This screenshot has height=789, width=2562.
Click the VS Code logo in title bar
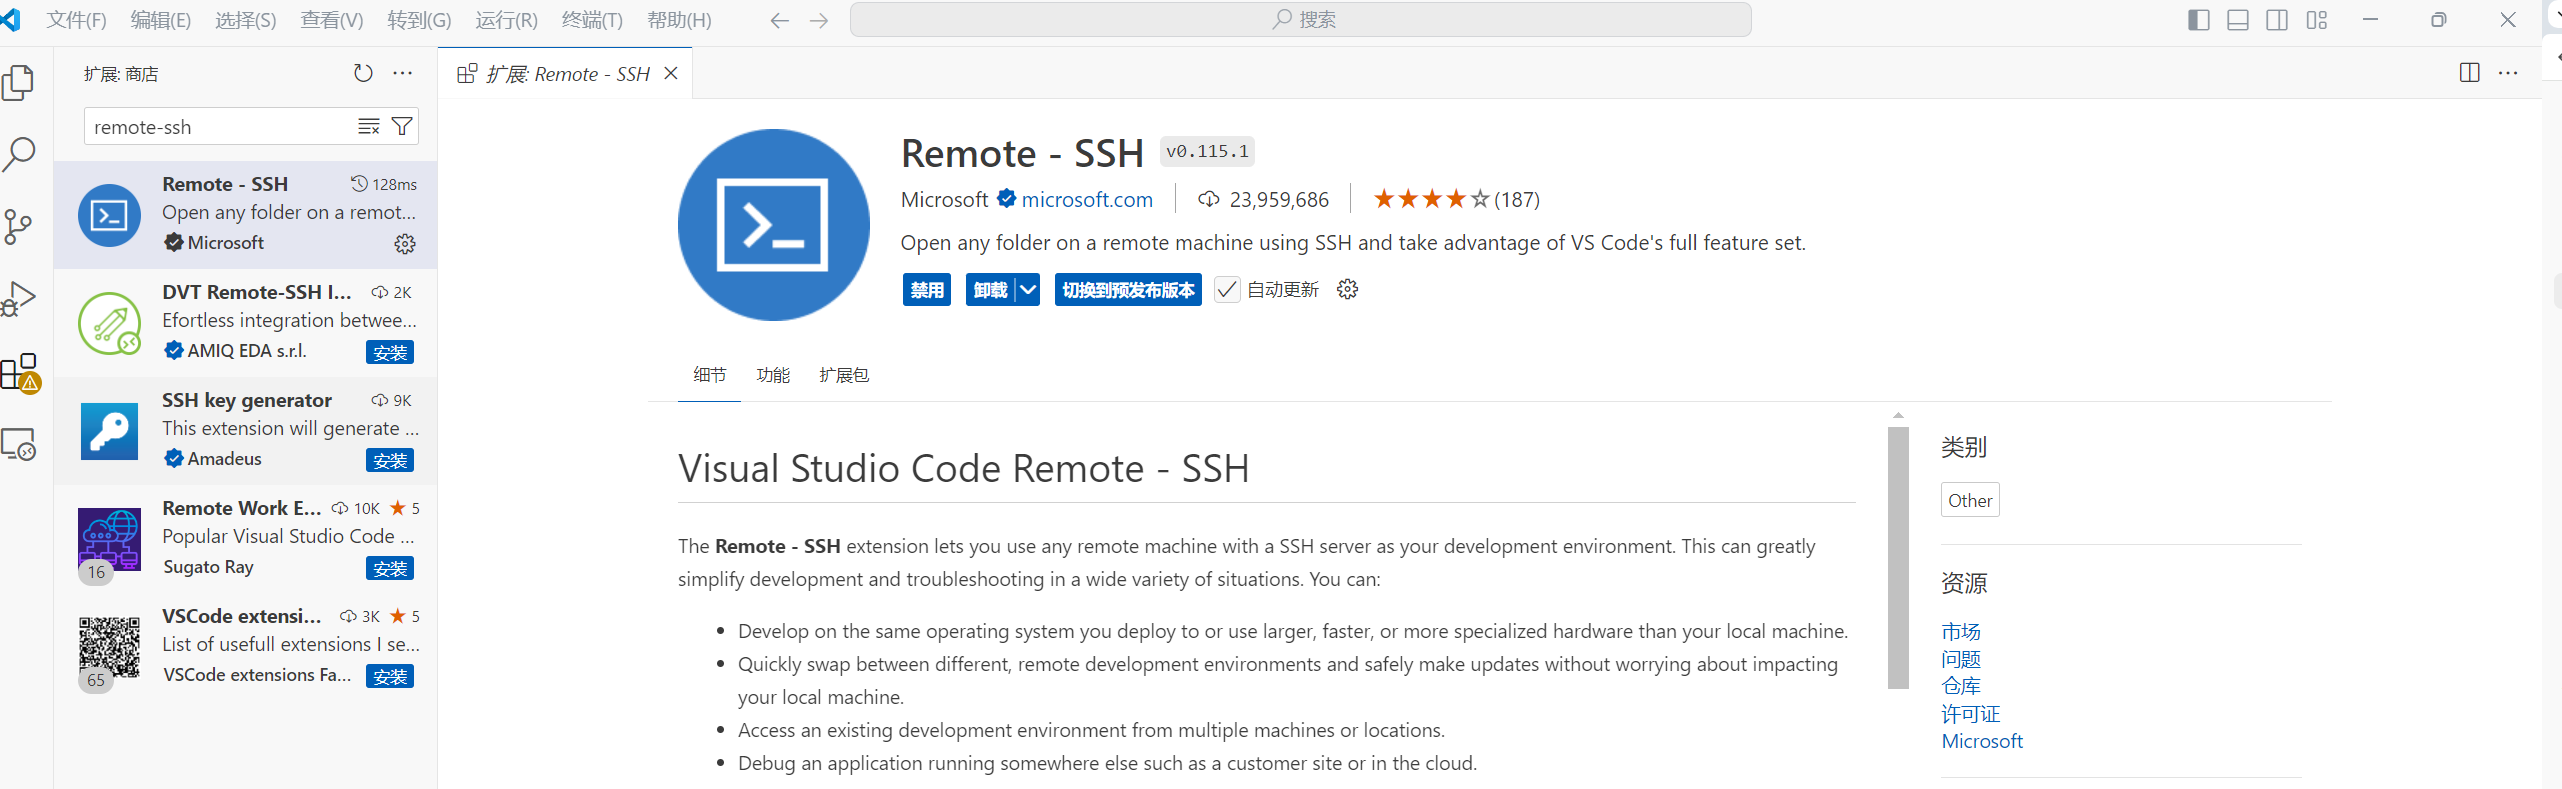[x=11, y=20]
